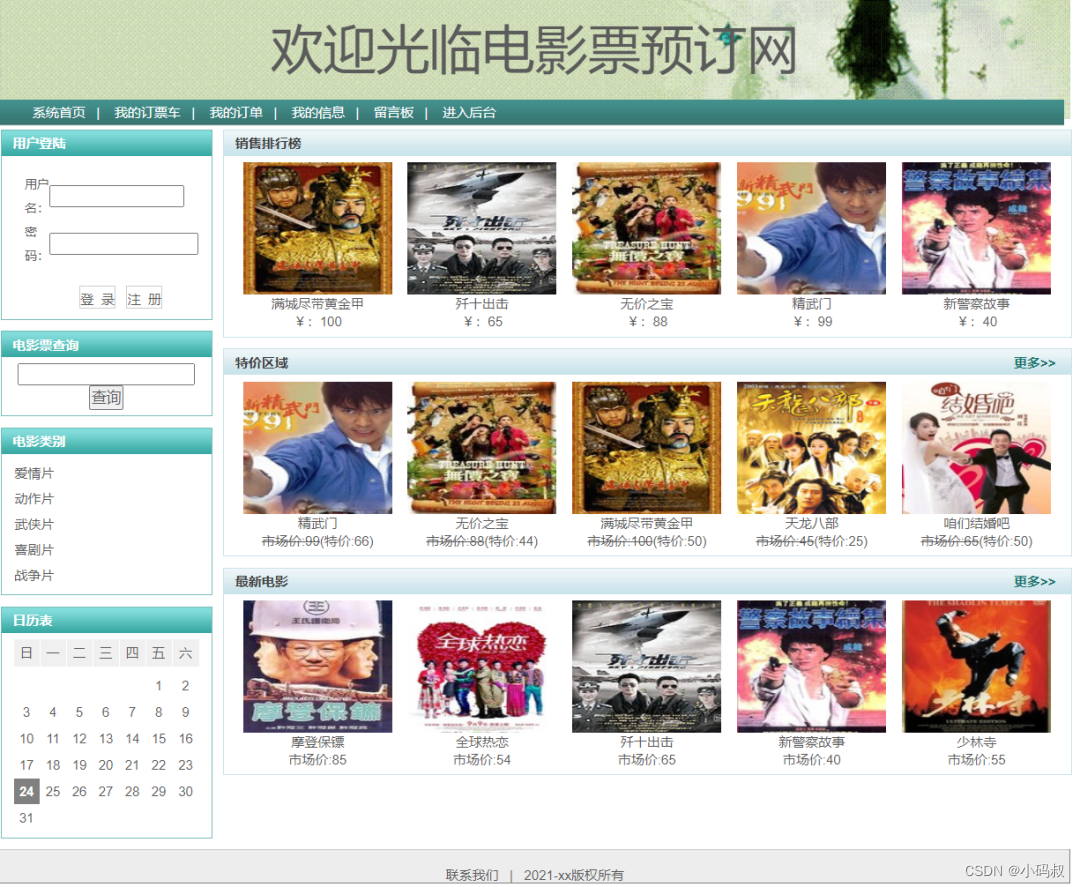The image size is (1080, 887).
Task: Click price text ¥: 100 under 满城尽带黄金甲
Action: pyautogui.click(x=319, y=322)
